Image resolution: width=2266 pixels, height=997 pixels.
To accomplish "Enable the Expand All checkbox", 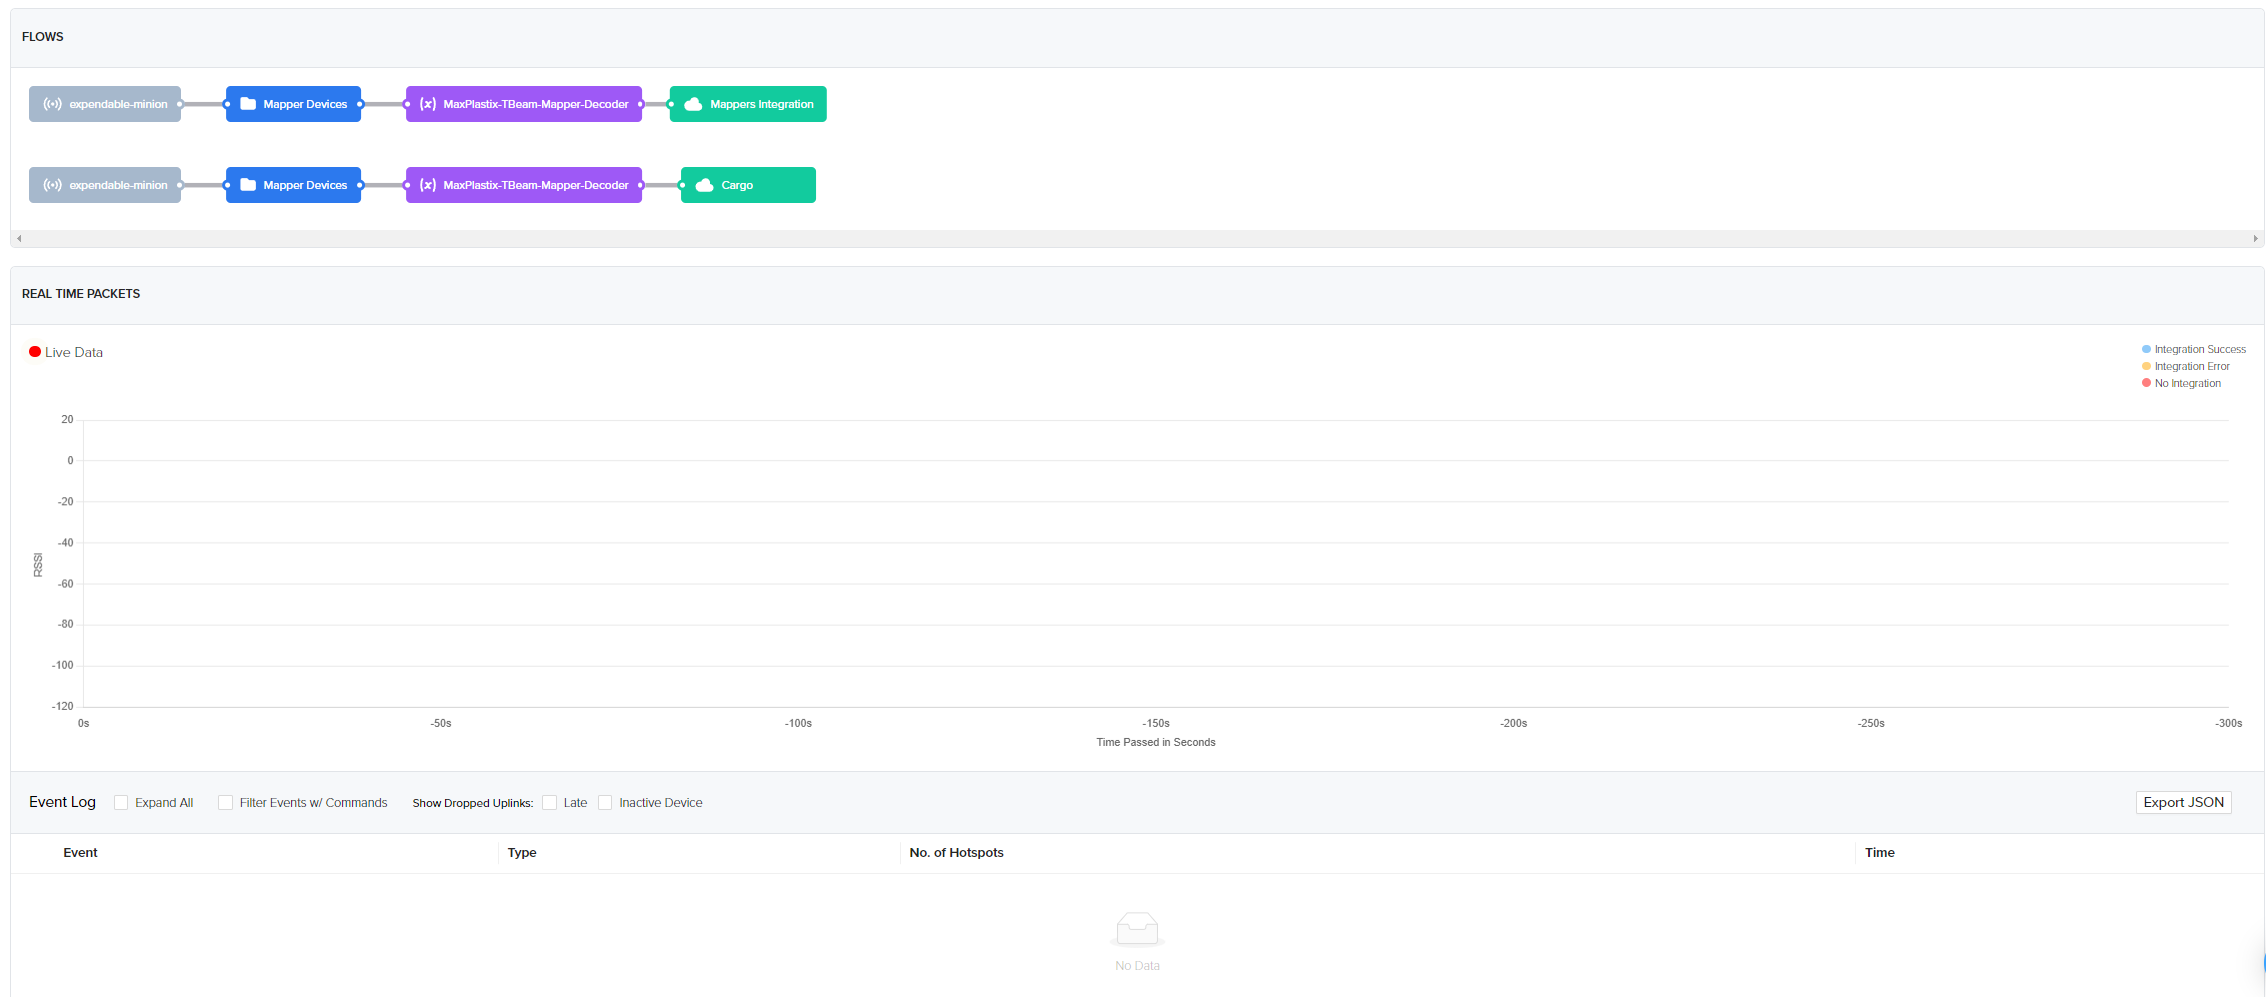I will [121, 802].
